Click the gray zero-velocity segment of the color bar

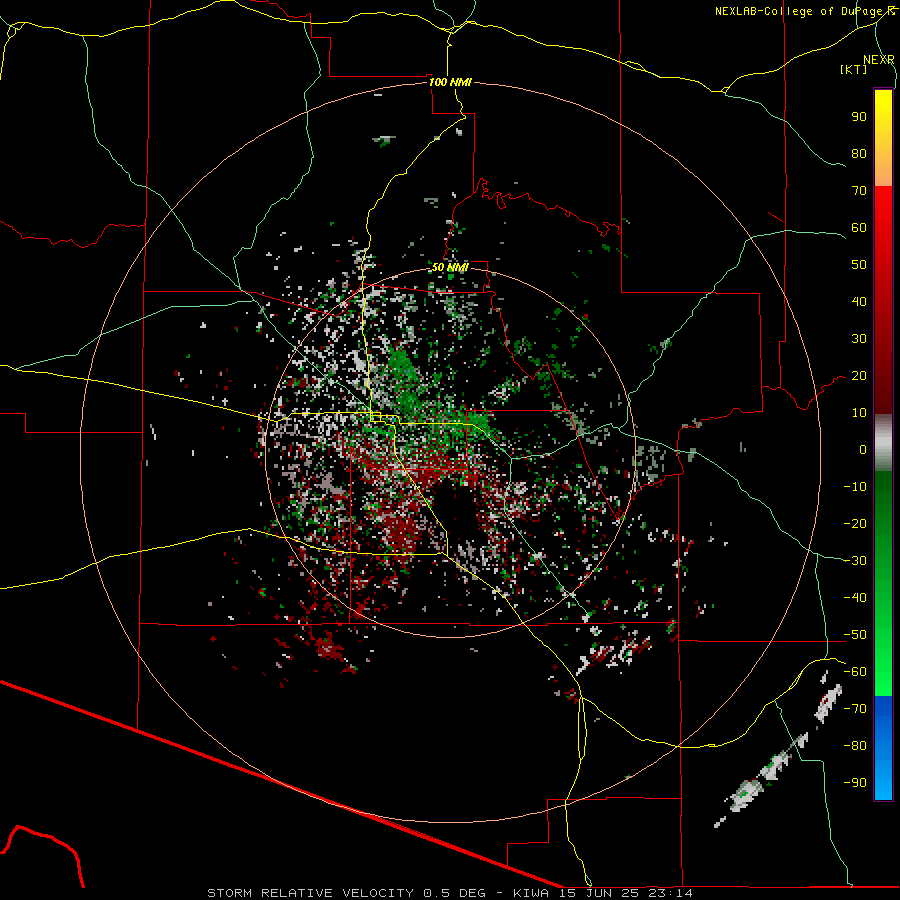(x=883, y=443)
